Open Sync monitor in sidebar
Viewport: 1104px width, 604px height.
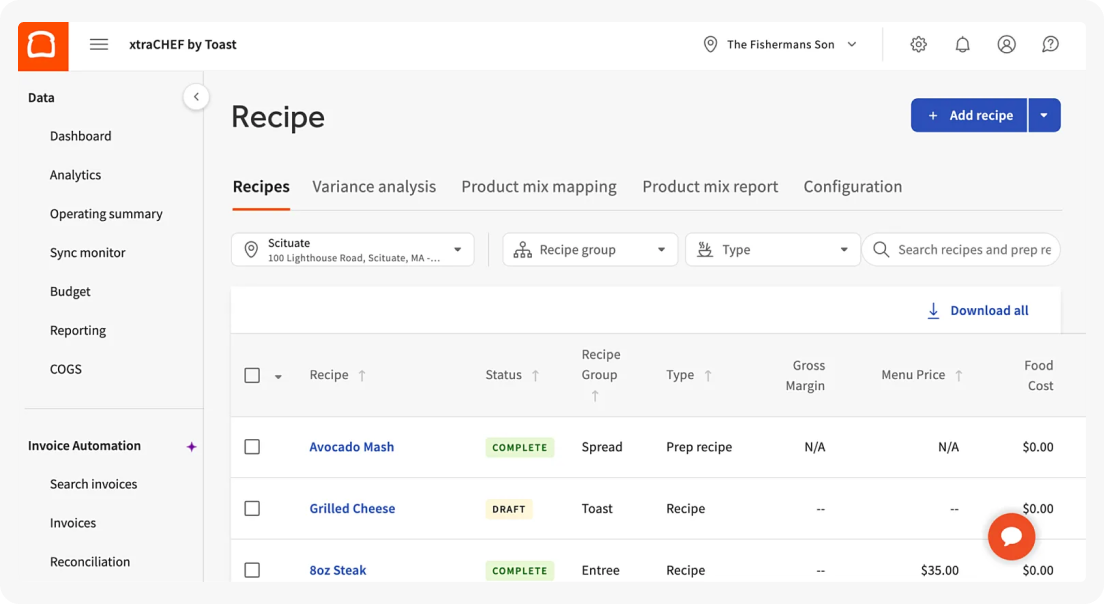(x=87, y=253)
